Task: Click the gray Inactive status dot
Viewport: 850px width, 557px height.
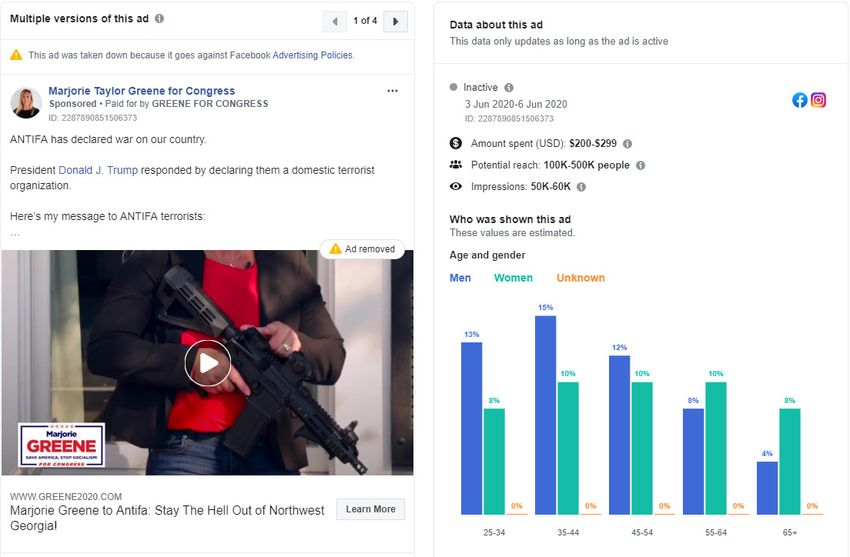Action: tap(453, 87)
